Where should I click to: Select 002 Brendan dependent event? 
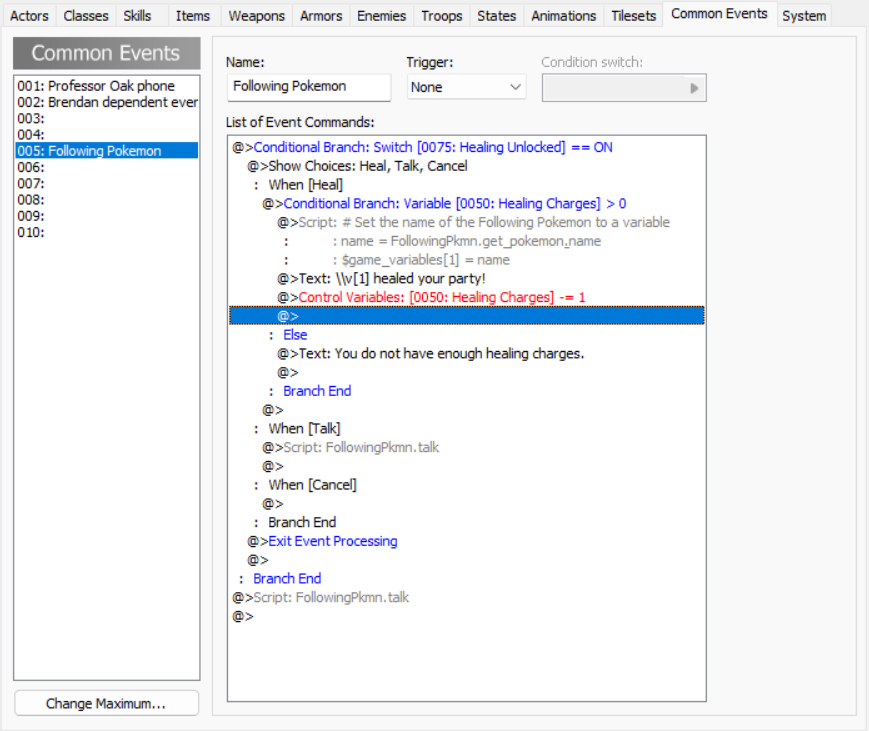[x=107, y=102]
